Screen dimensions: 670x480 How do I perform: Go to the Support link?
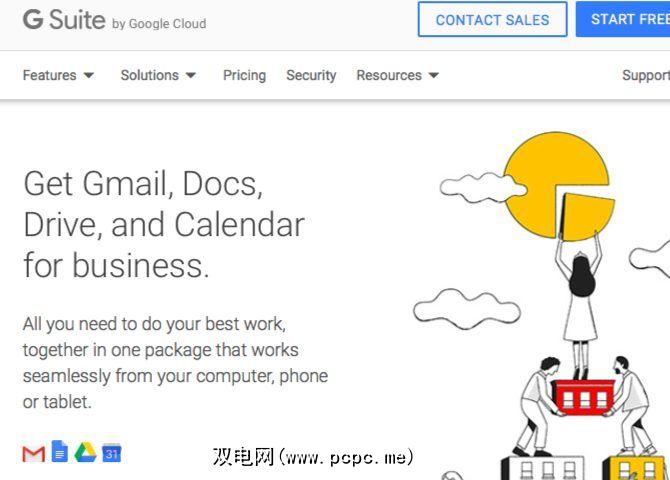(646, 75)
